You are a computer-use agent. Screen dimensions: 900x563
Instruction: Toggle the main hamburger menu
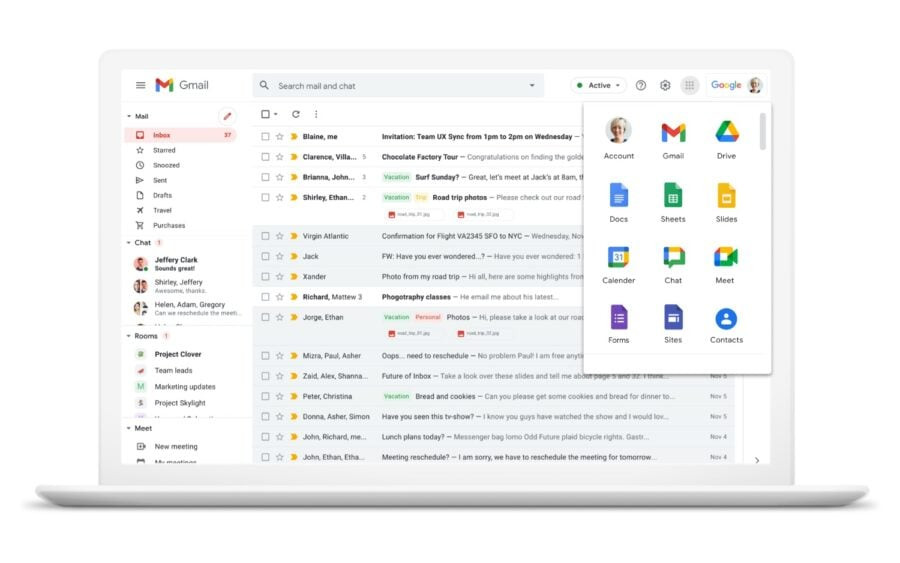point(141,86)
